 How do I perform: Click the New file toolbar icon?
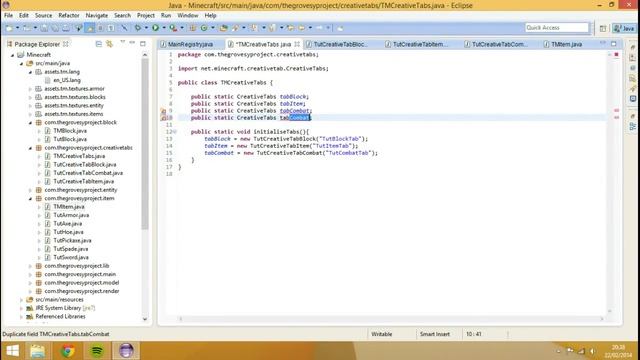coord(9,28)
